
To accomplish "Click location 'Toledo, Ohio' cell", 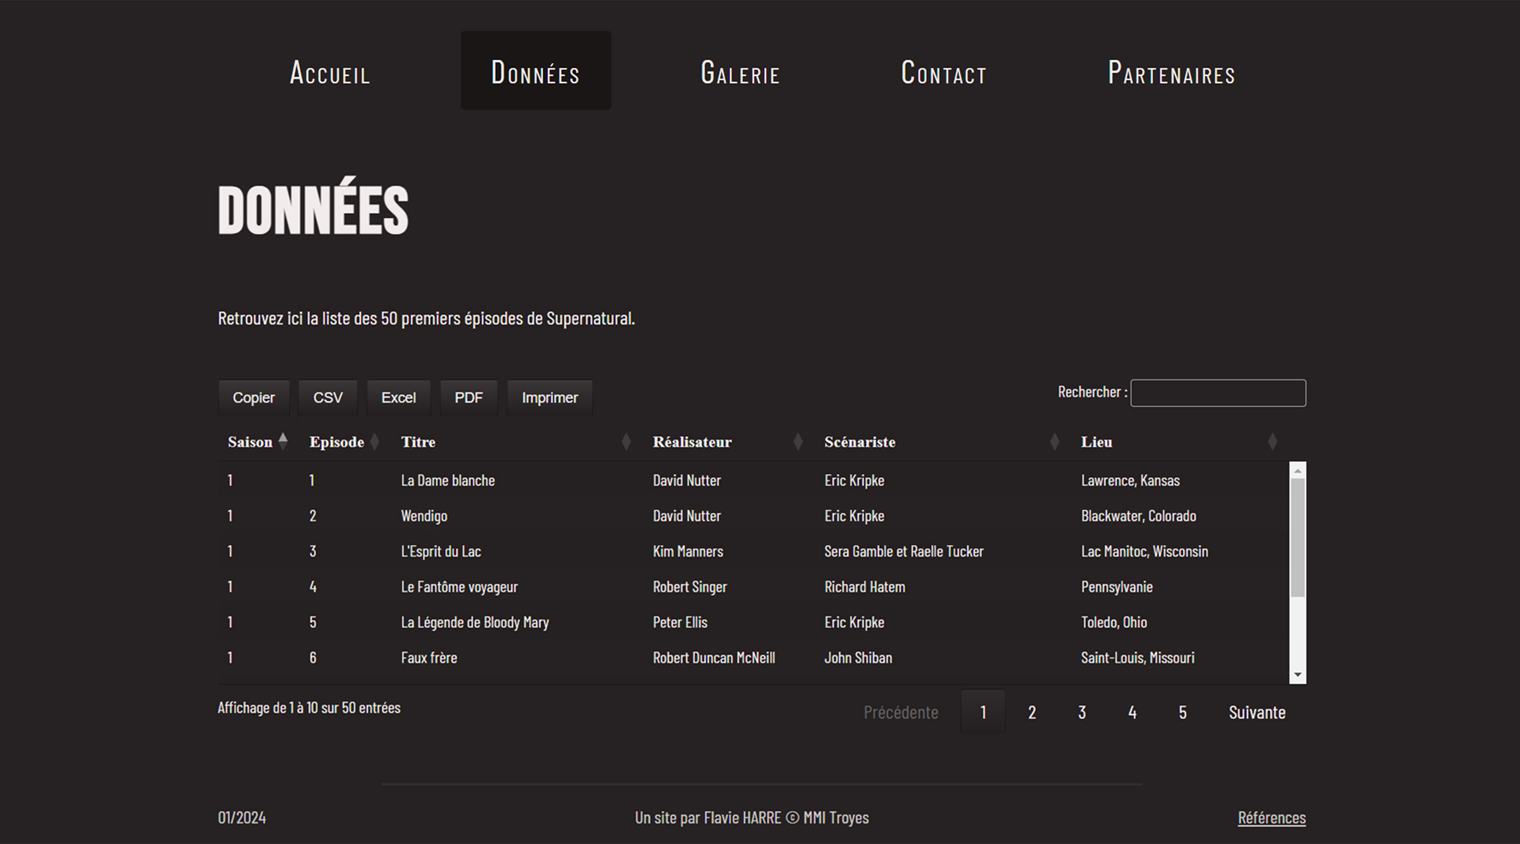I will (x=1114, y=622).
